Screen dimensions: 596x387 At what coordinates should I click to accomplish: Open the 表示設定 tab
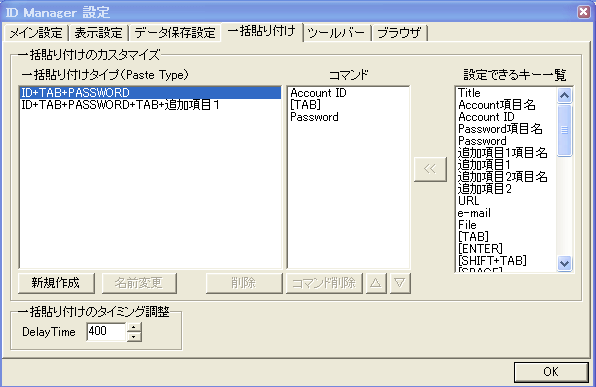point(98,33)
